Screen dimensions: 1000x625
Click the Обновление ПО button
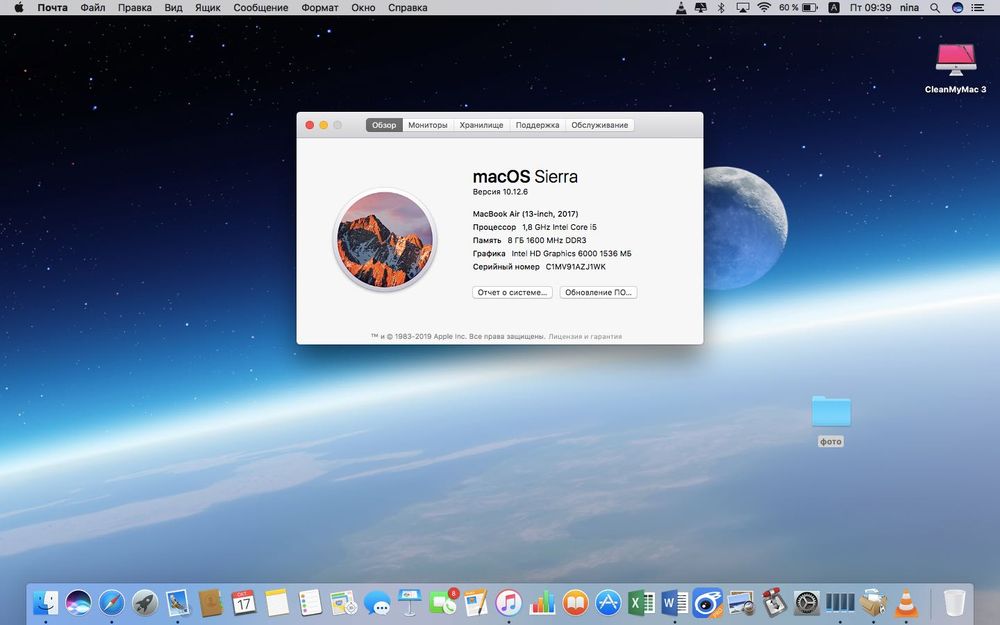click(598, 292)
